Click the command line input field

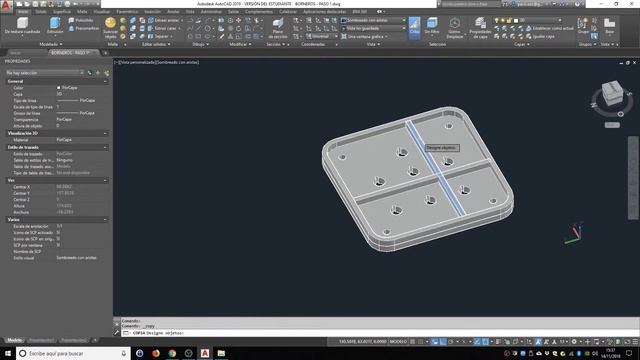point(380,333)
